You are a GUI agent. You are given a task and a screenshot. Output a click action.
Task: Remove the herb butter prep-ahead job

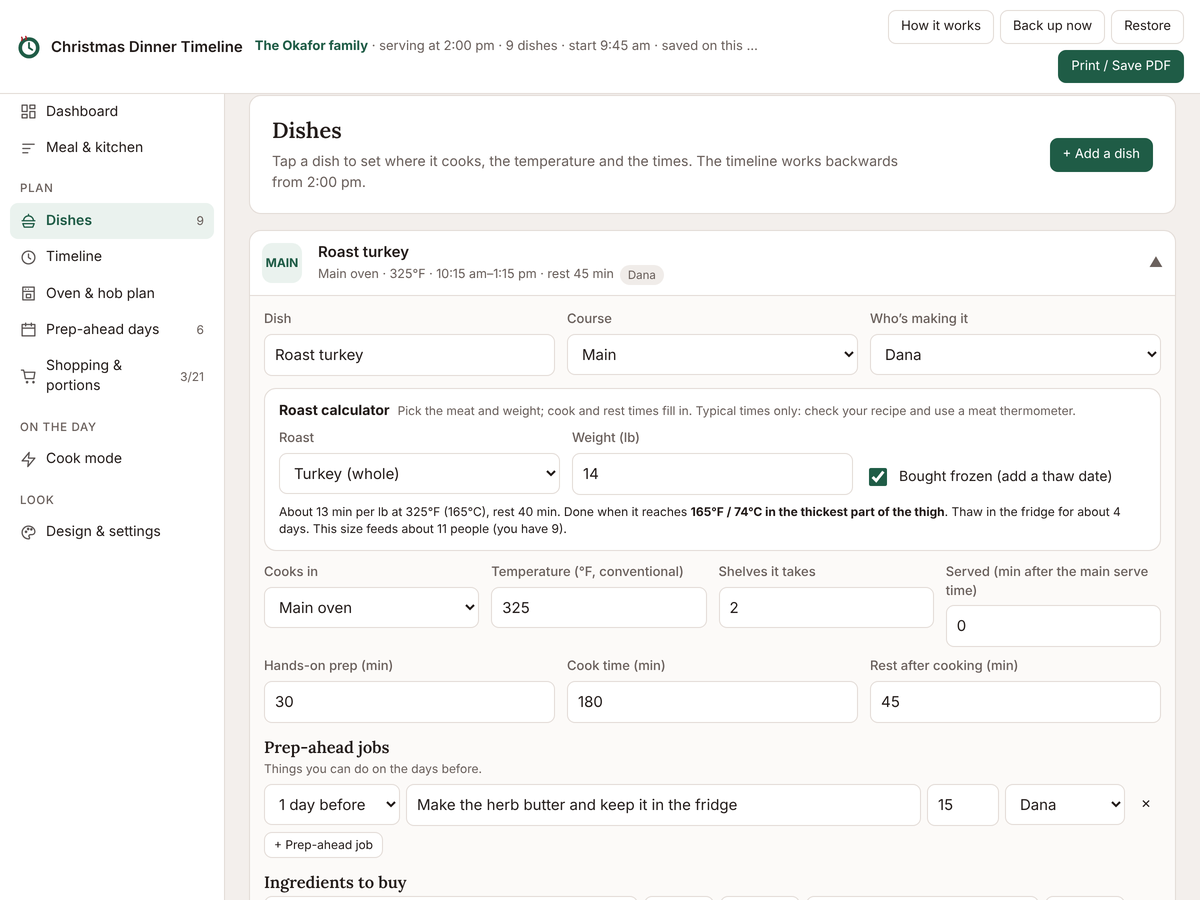point(1146,804)
